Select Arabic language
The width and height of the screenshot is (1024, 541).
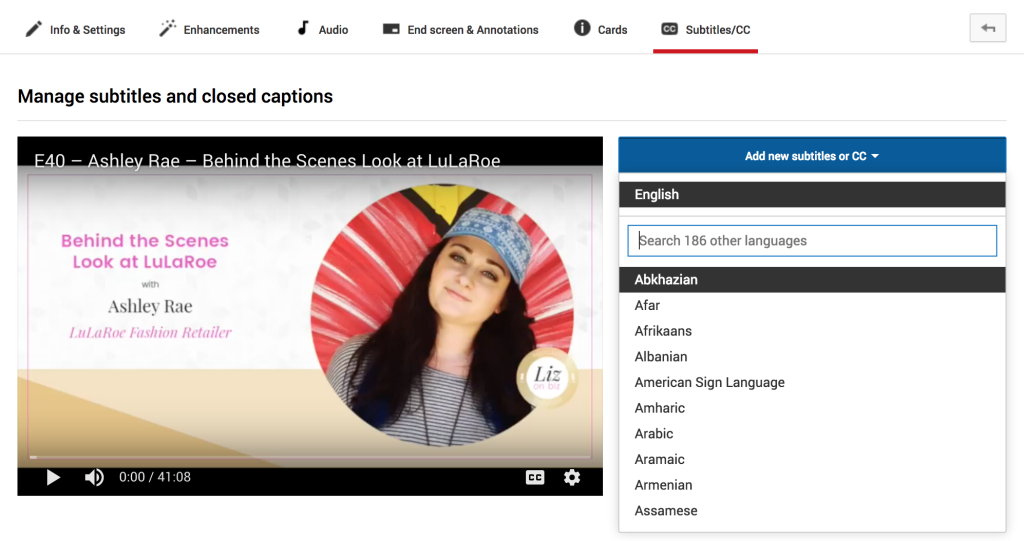coord(812,434)
